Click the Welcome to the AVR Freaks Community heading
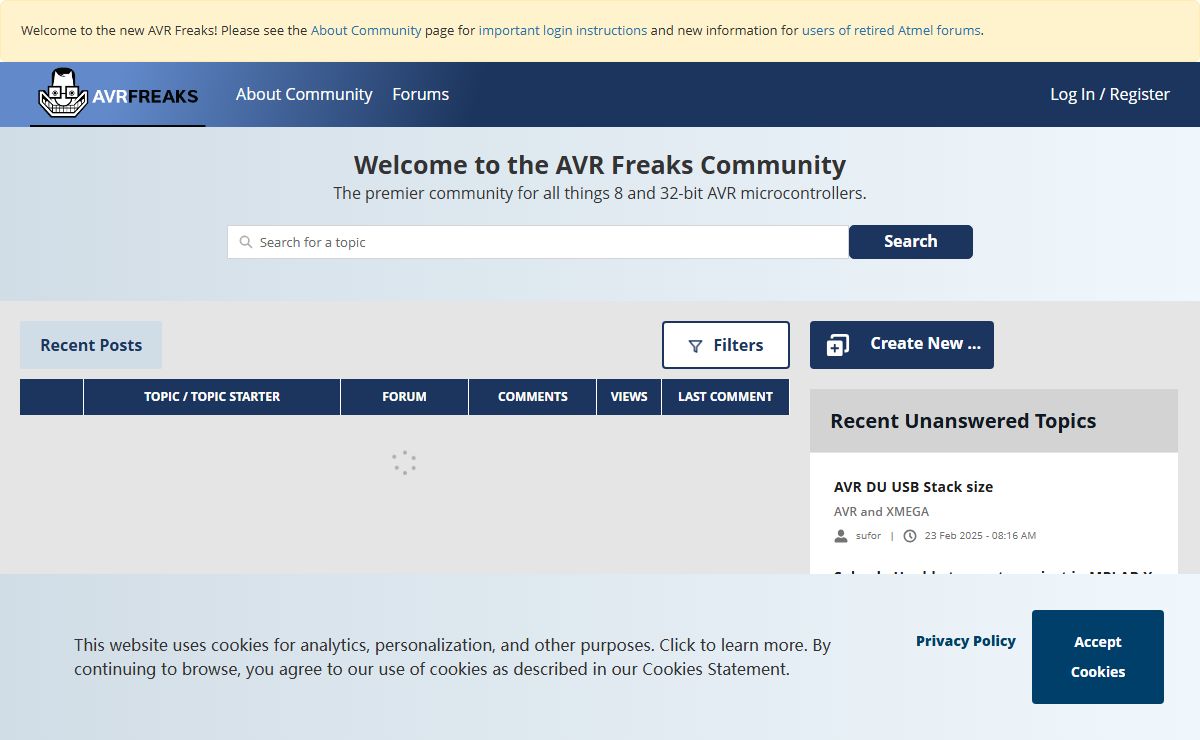Screen dimensions: 1200x740 pos(600,165)
